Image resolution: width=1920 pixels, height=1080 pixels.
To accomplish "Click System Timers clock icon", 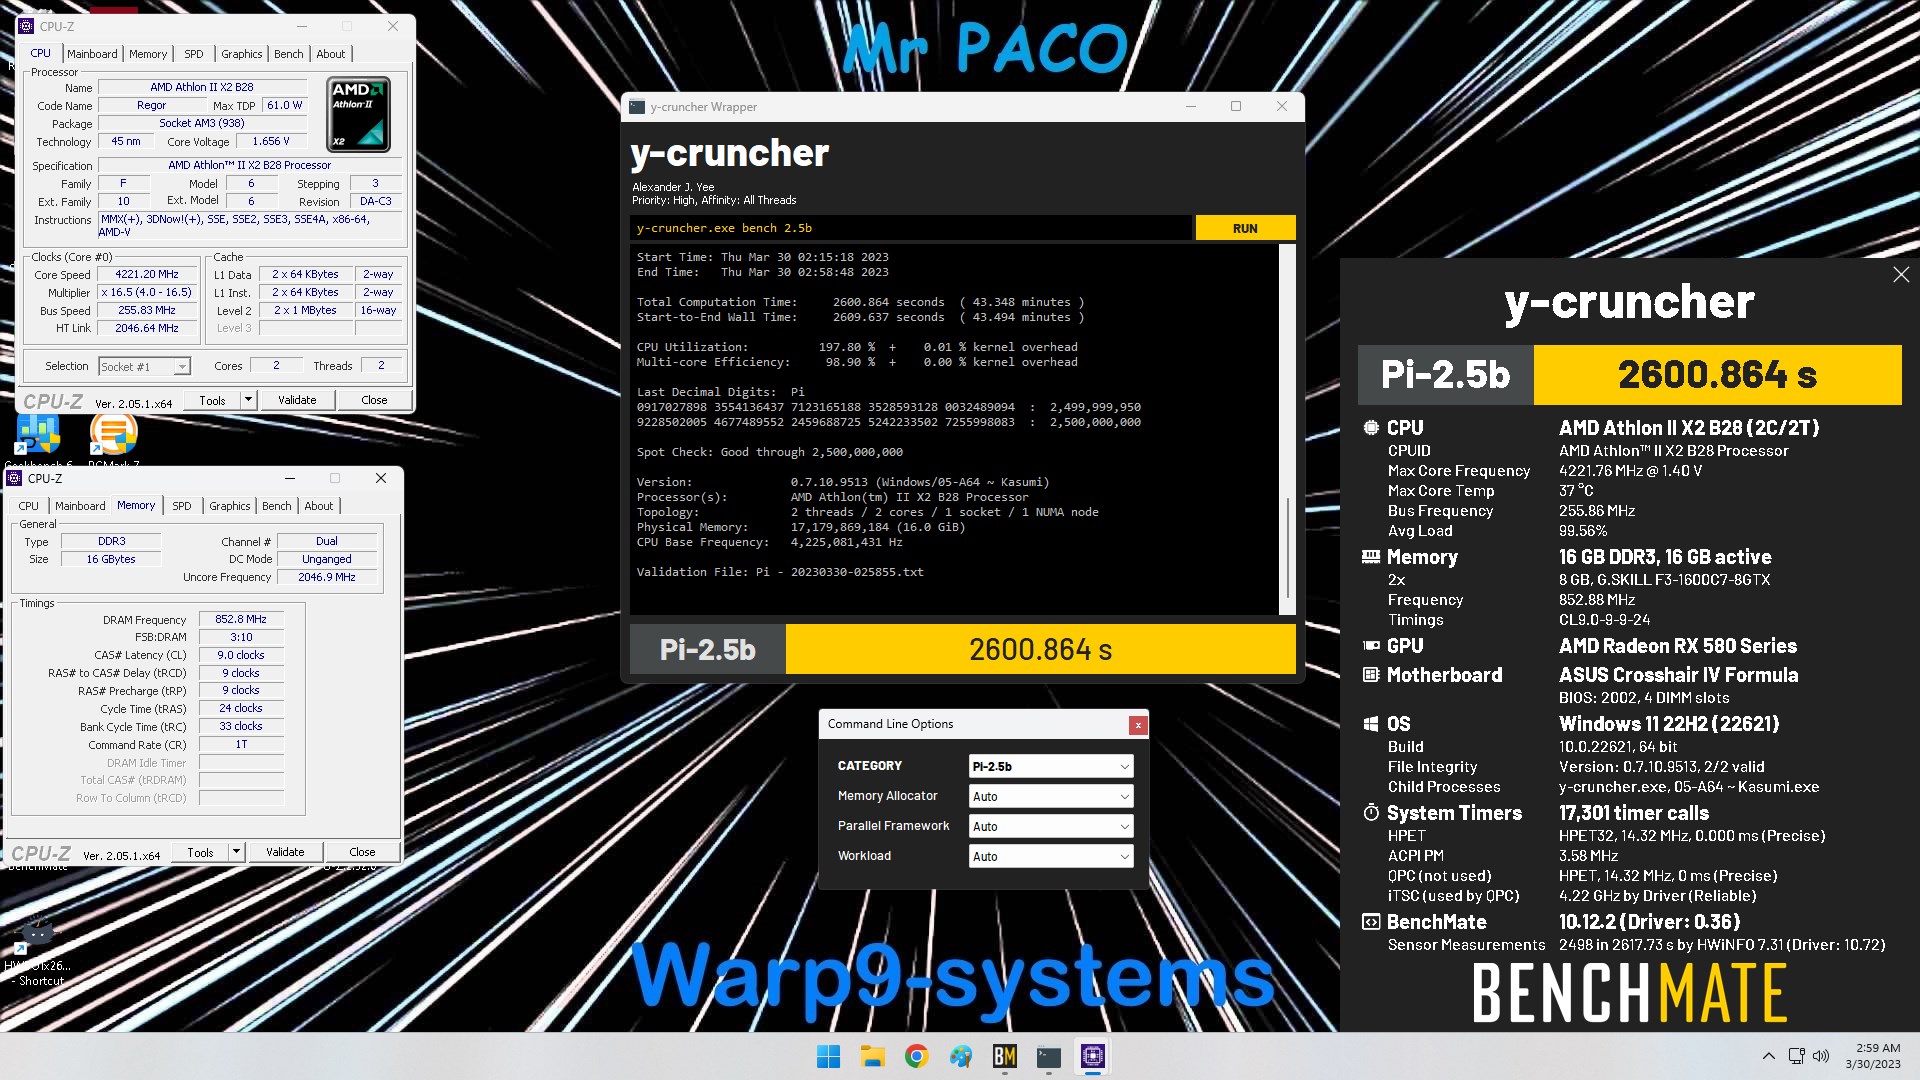I will (x=1371, y=813).
